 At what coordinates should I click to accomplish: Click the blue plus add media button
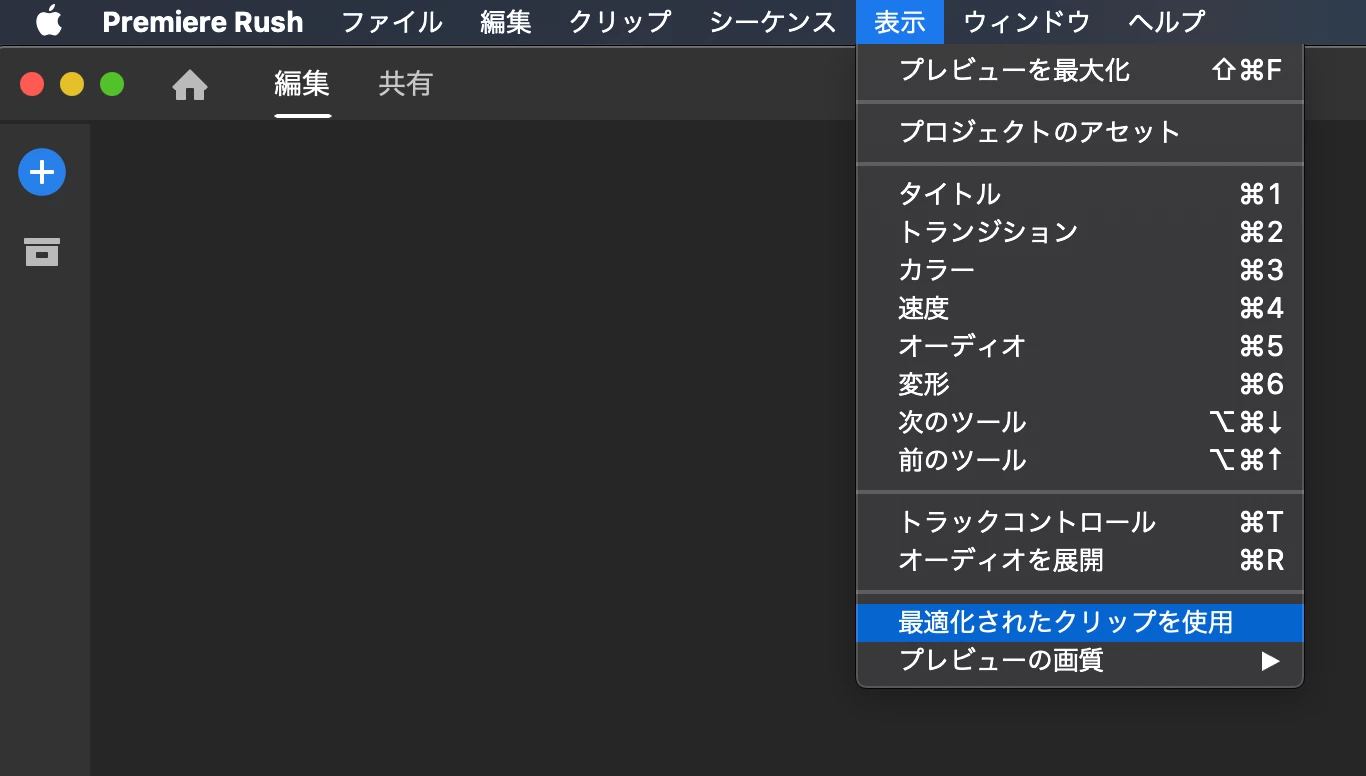coord(42,173)
